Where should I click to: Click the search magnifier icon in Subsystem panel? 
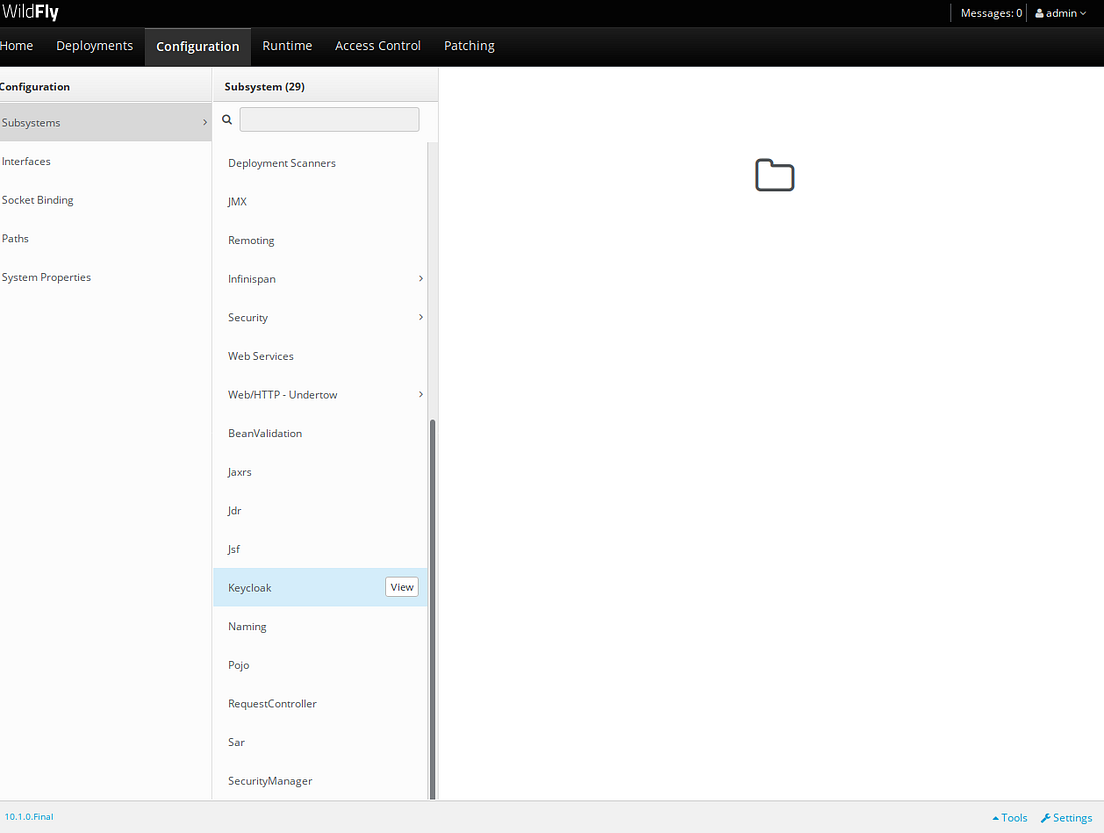[x=227, y=118]
